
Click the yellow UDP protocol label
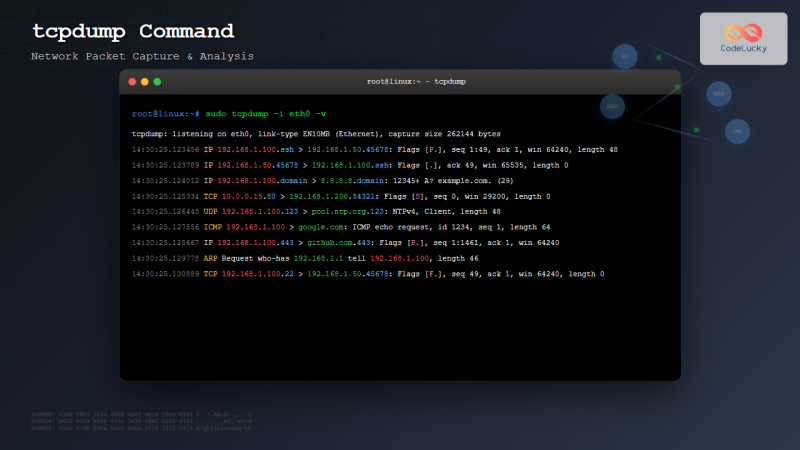pos(211,212)
